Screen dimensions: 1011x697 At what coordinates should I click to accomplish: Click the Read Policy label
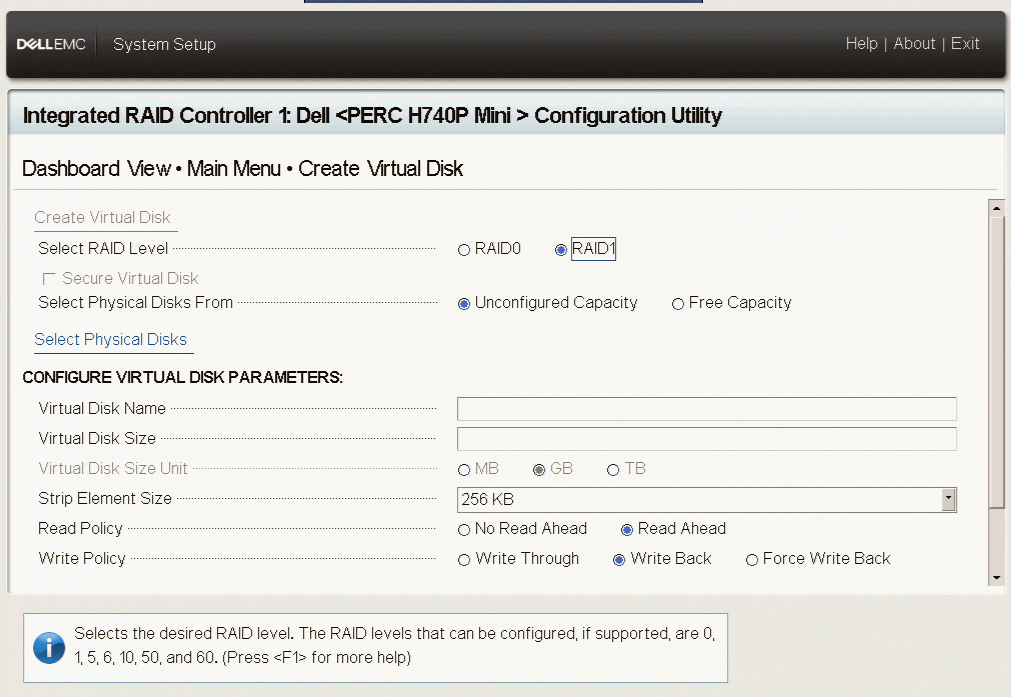80,529
